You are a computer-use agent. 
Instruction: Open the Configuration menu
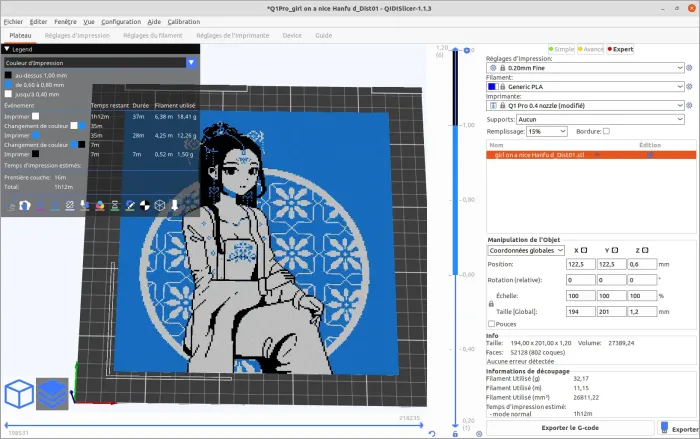121,21
